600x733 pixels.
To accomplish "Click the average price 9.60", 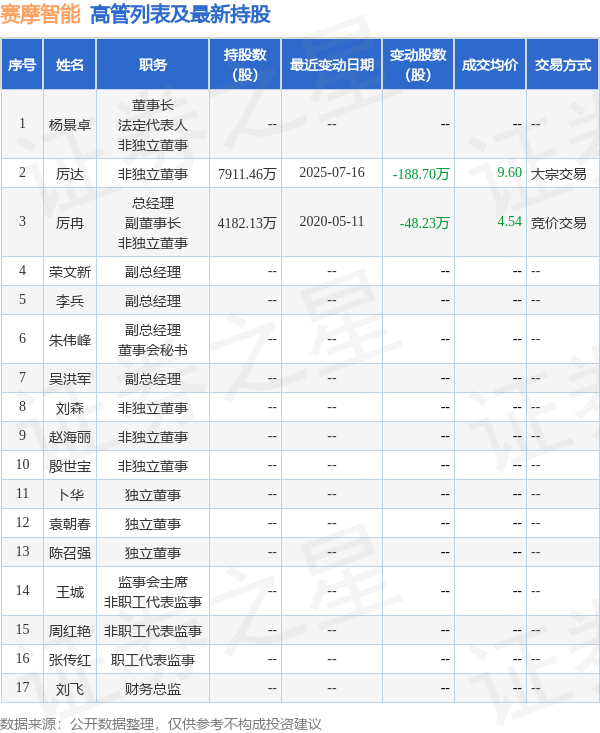I will (x=509, y=172).
